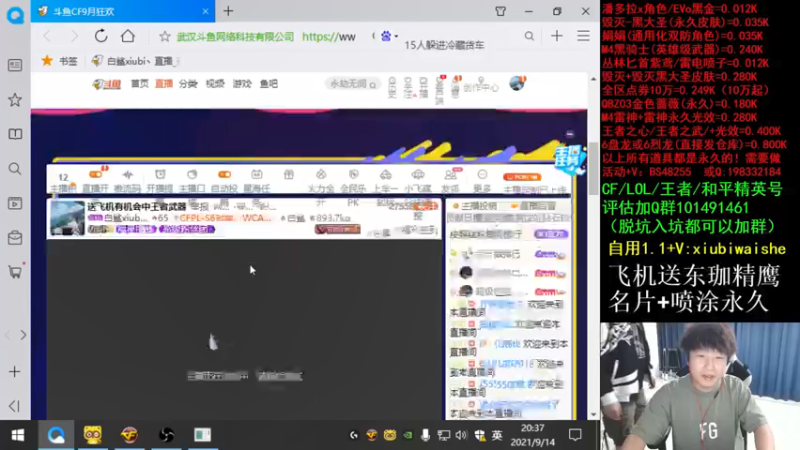The width and height of the screenshot is (800, 450).
Task: Click the plus icon beside address search
Action: click(557, 36)
